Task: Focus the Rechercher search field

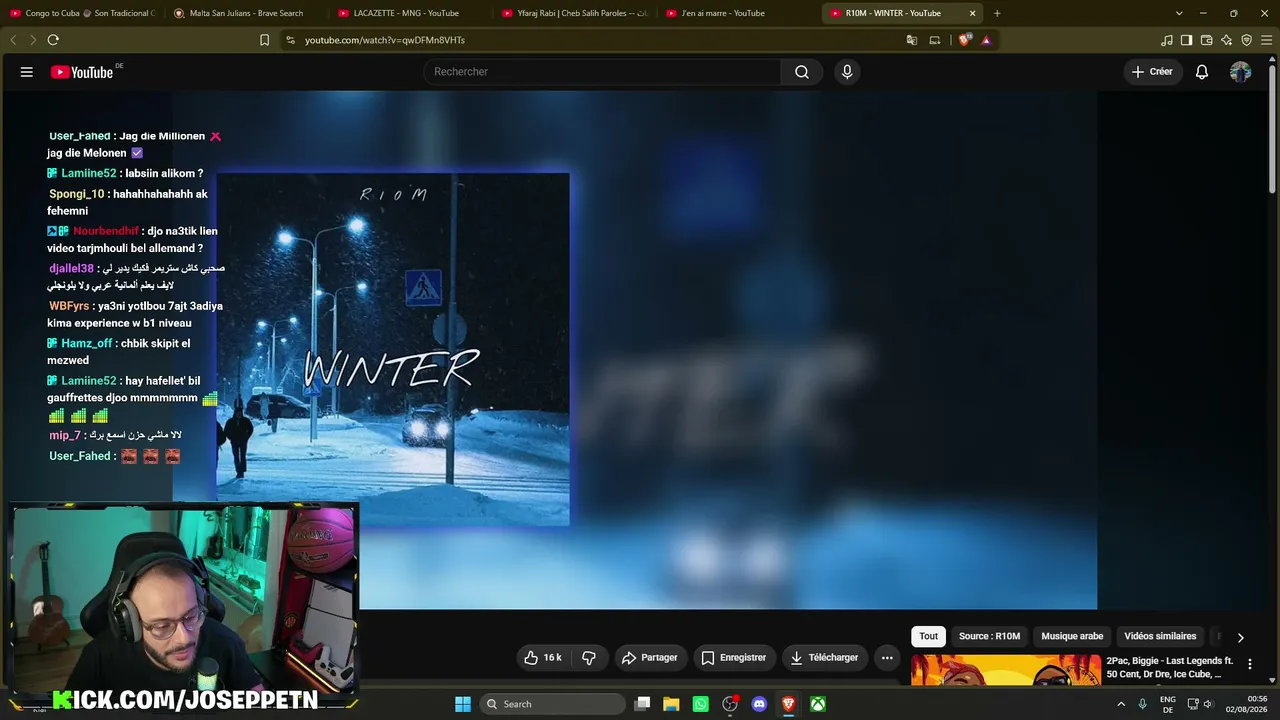Action: (602, 72)
